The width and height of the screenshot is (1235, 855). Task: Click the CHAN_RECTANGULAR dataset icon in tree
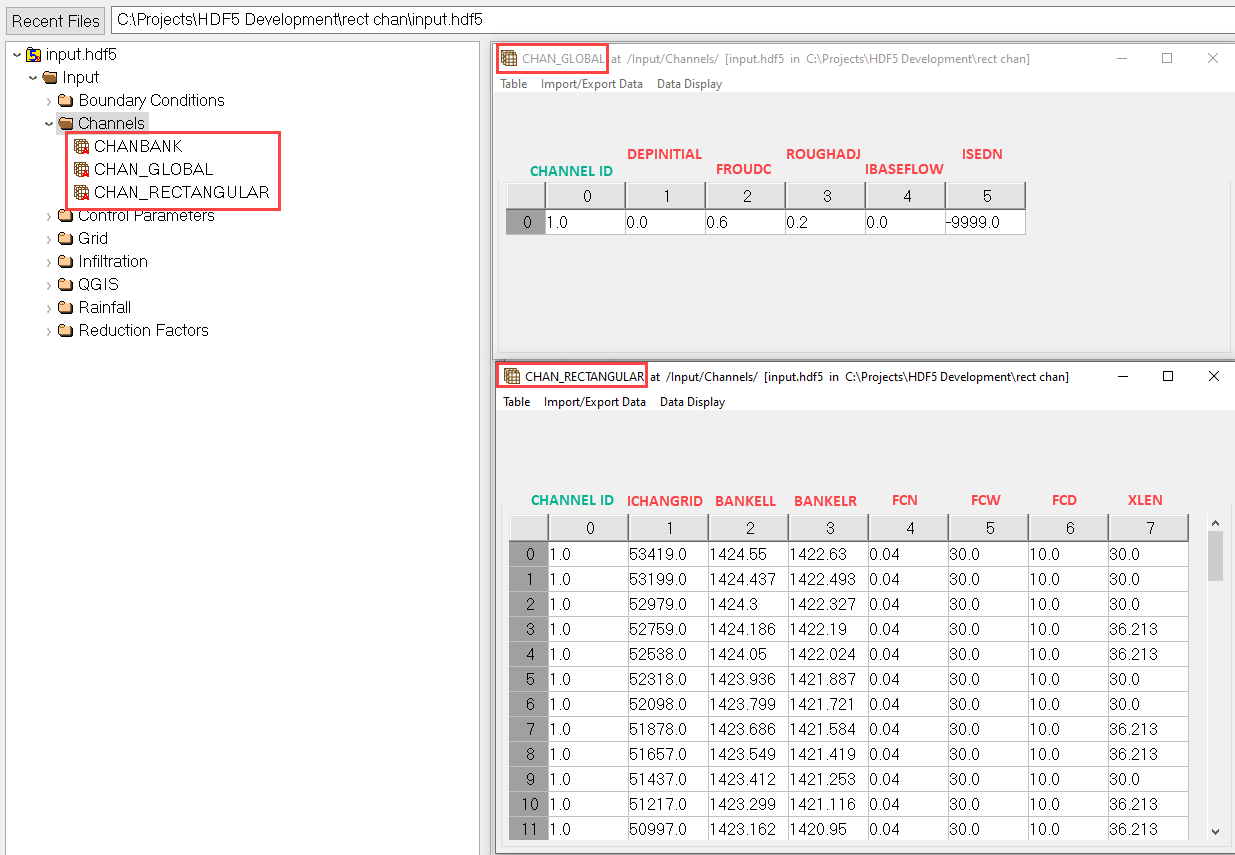pos(82,193)
